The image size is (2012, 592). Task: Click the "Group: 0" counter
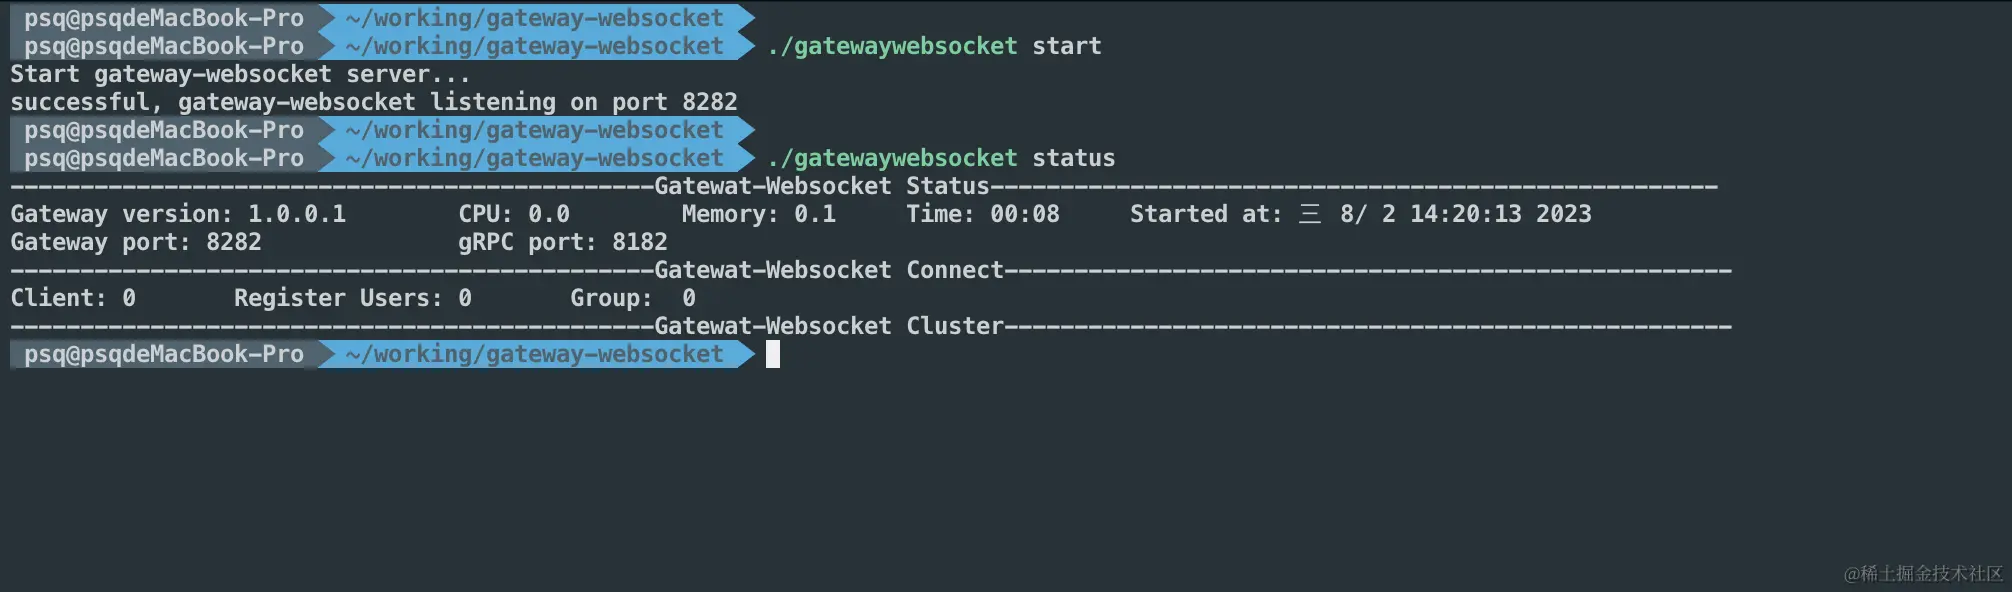tap(632, 298)
